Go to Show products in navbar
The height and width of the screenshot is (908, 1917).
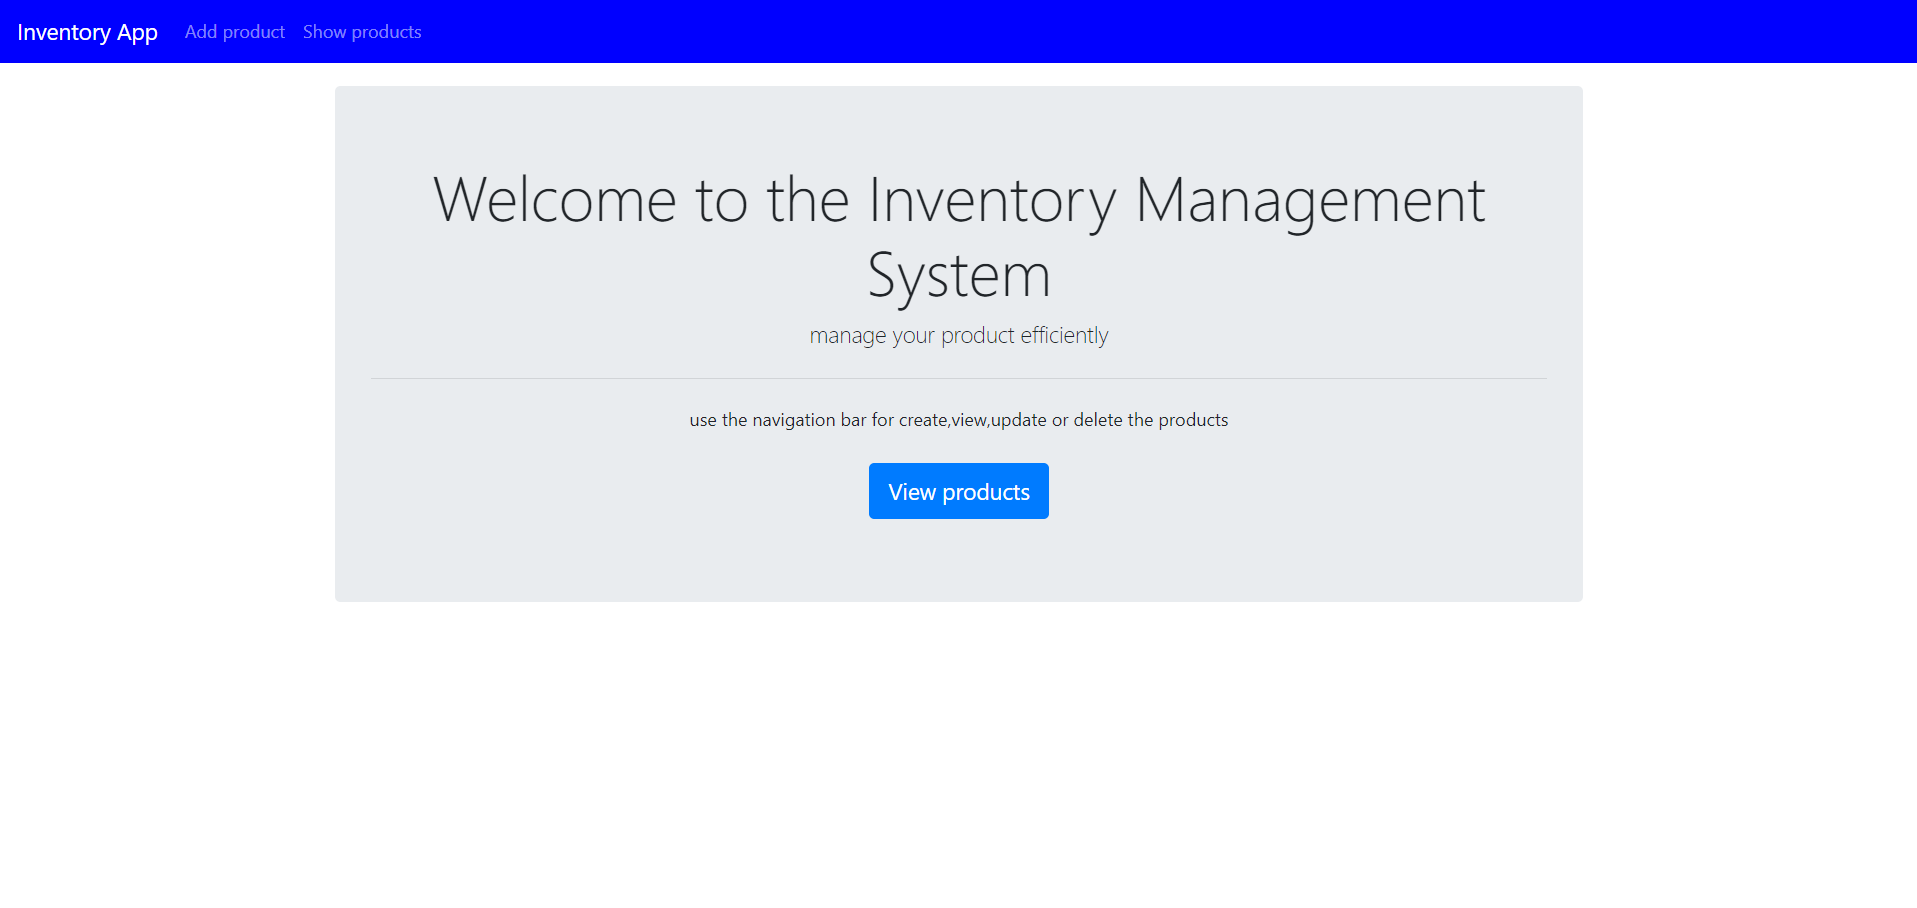click(362, 32)
